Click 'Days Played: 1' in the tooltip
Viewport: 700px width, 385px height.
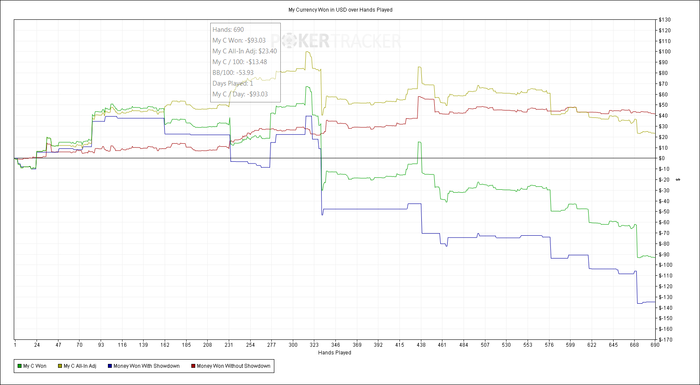(233, 83)
